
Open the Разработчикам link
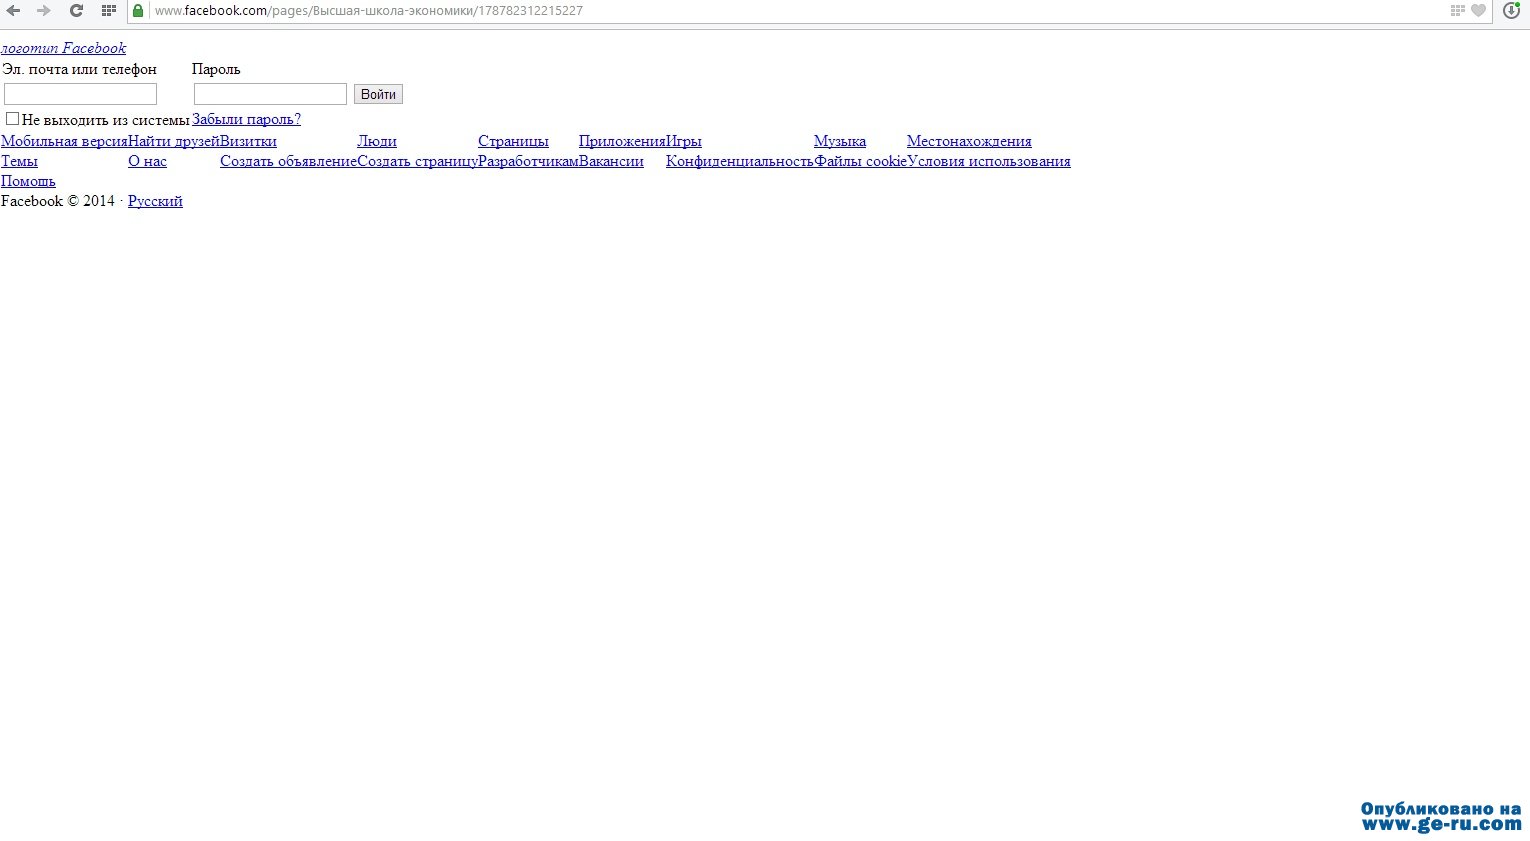click(x=528, y=161)
